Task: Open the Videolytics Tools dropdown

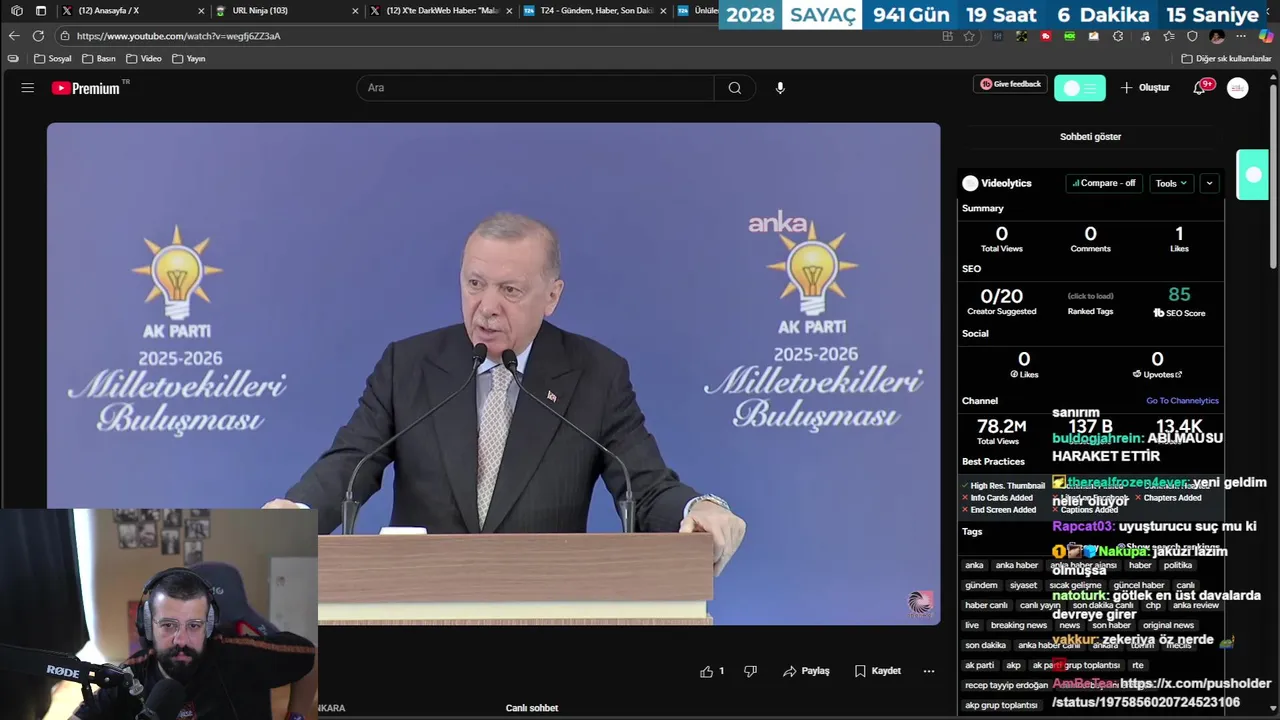Action: (1171, 183)
